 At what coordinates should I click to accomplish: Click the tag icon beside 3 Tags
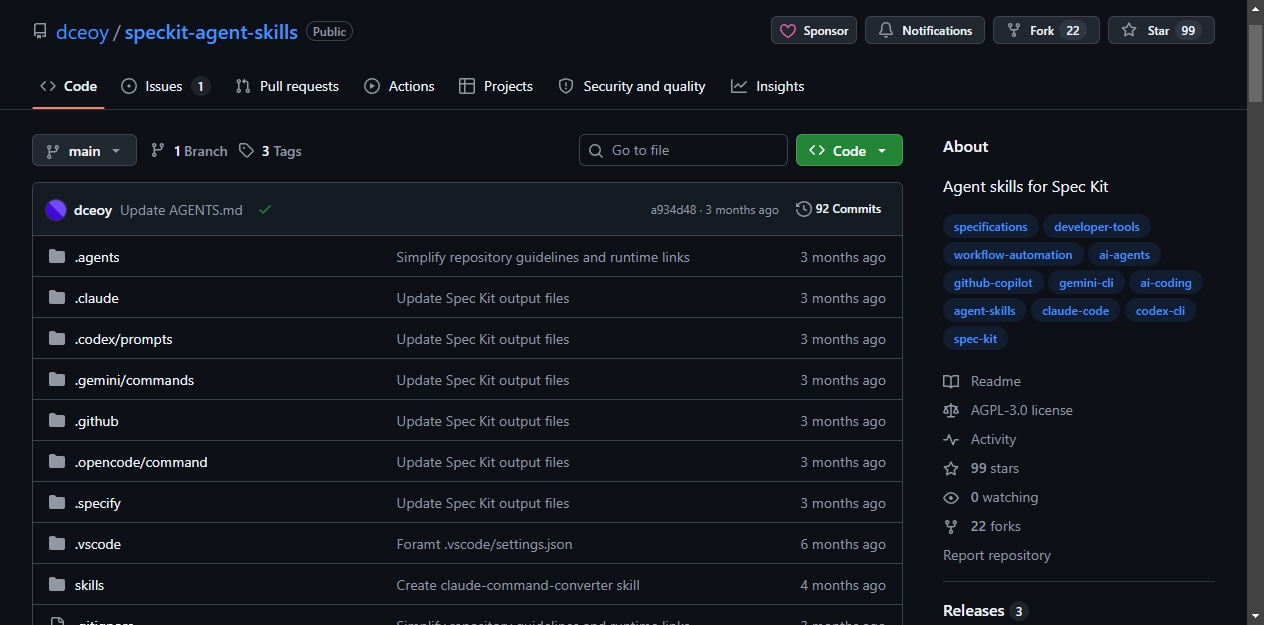coord(247,151)
